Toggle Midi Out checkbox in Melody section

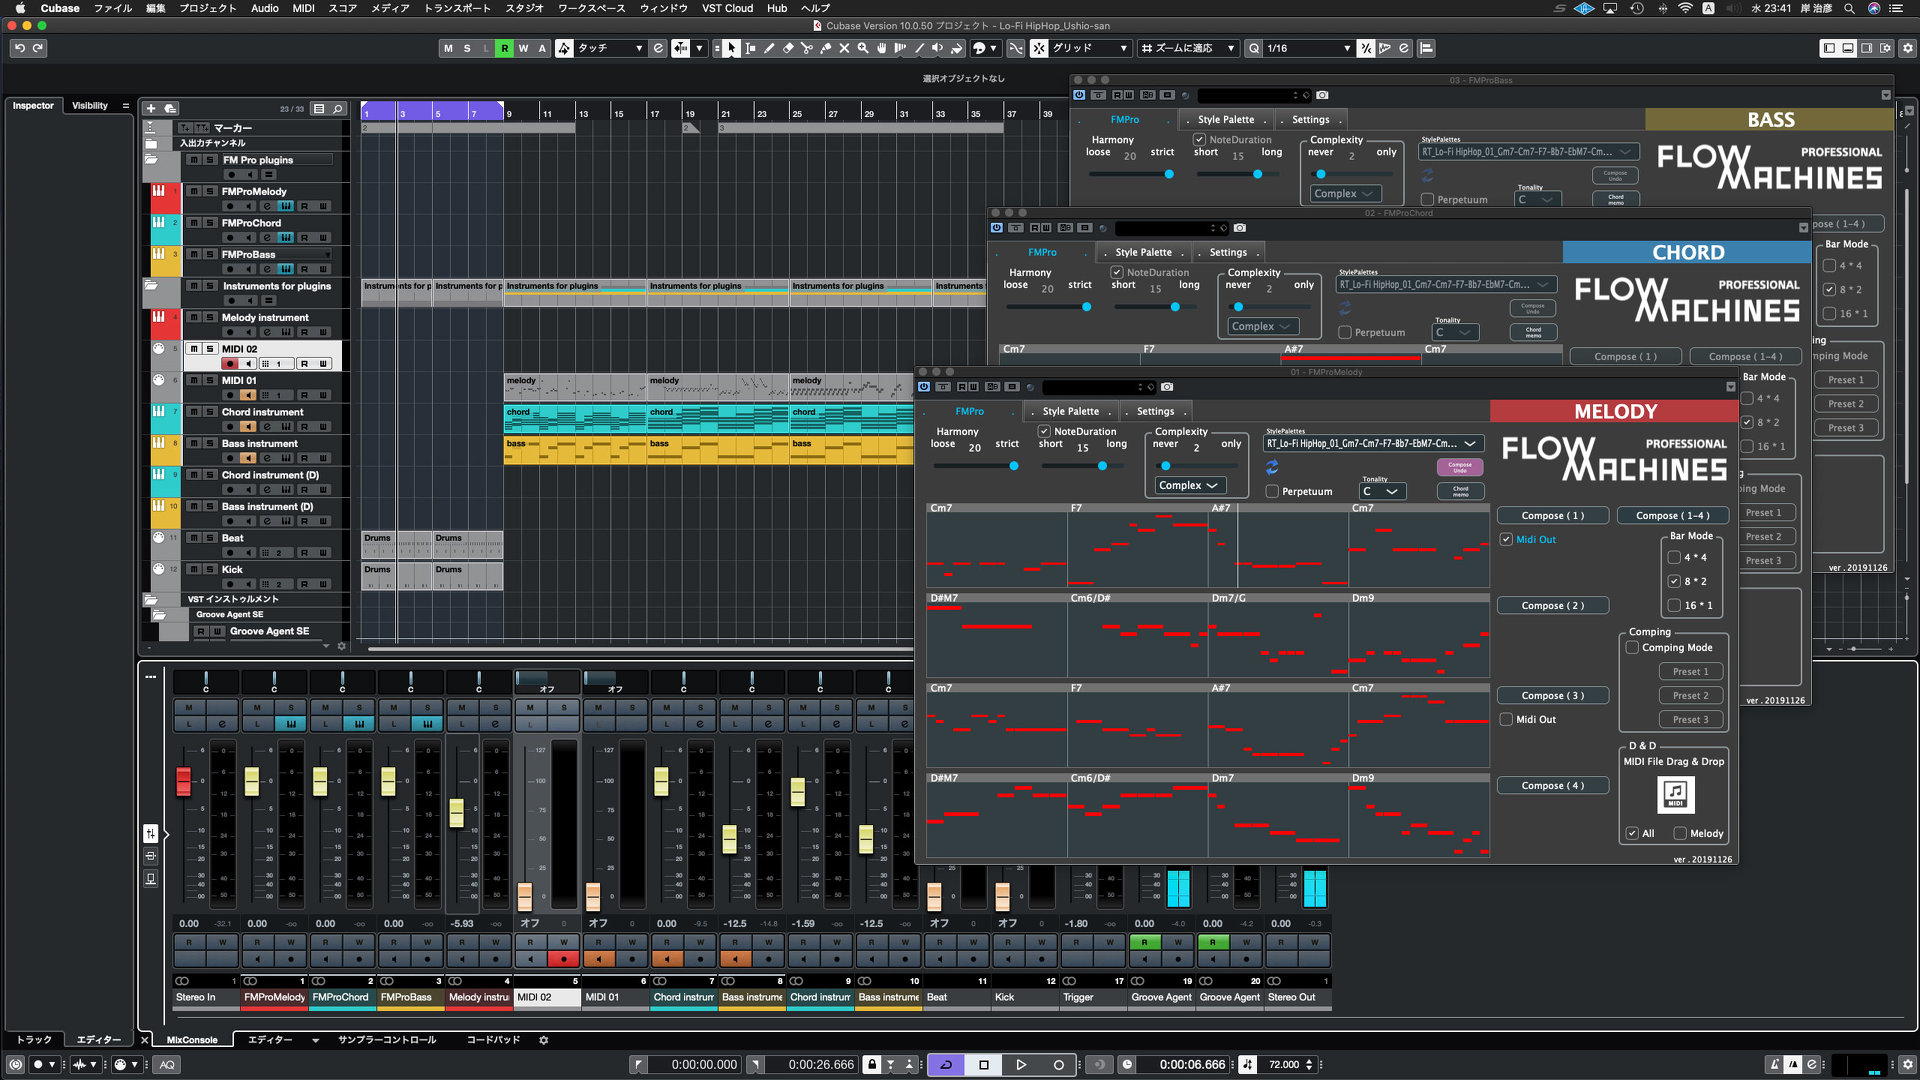click(x=1506, y=538)
